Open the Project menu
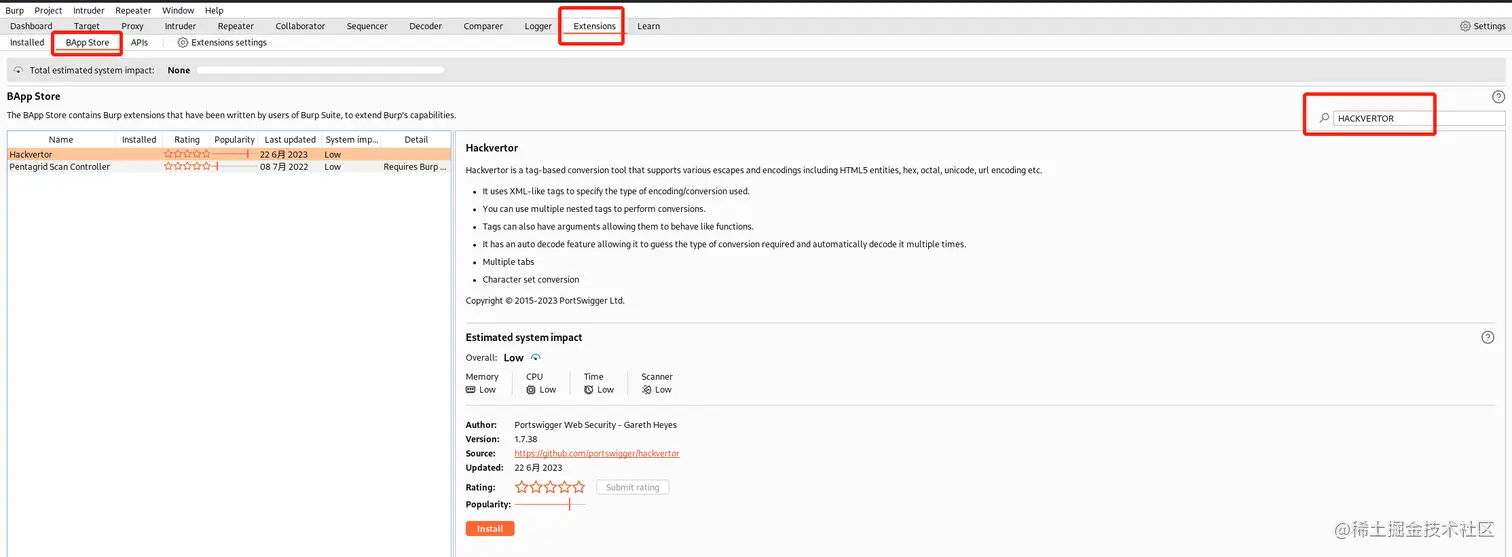This screenshot has height=557, width=1512. pos(48,10)
